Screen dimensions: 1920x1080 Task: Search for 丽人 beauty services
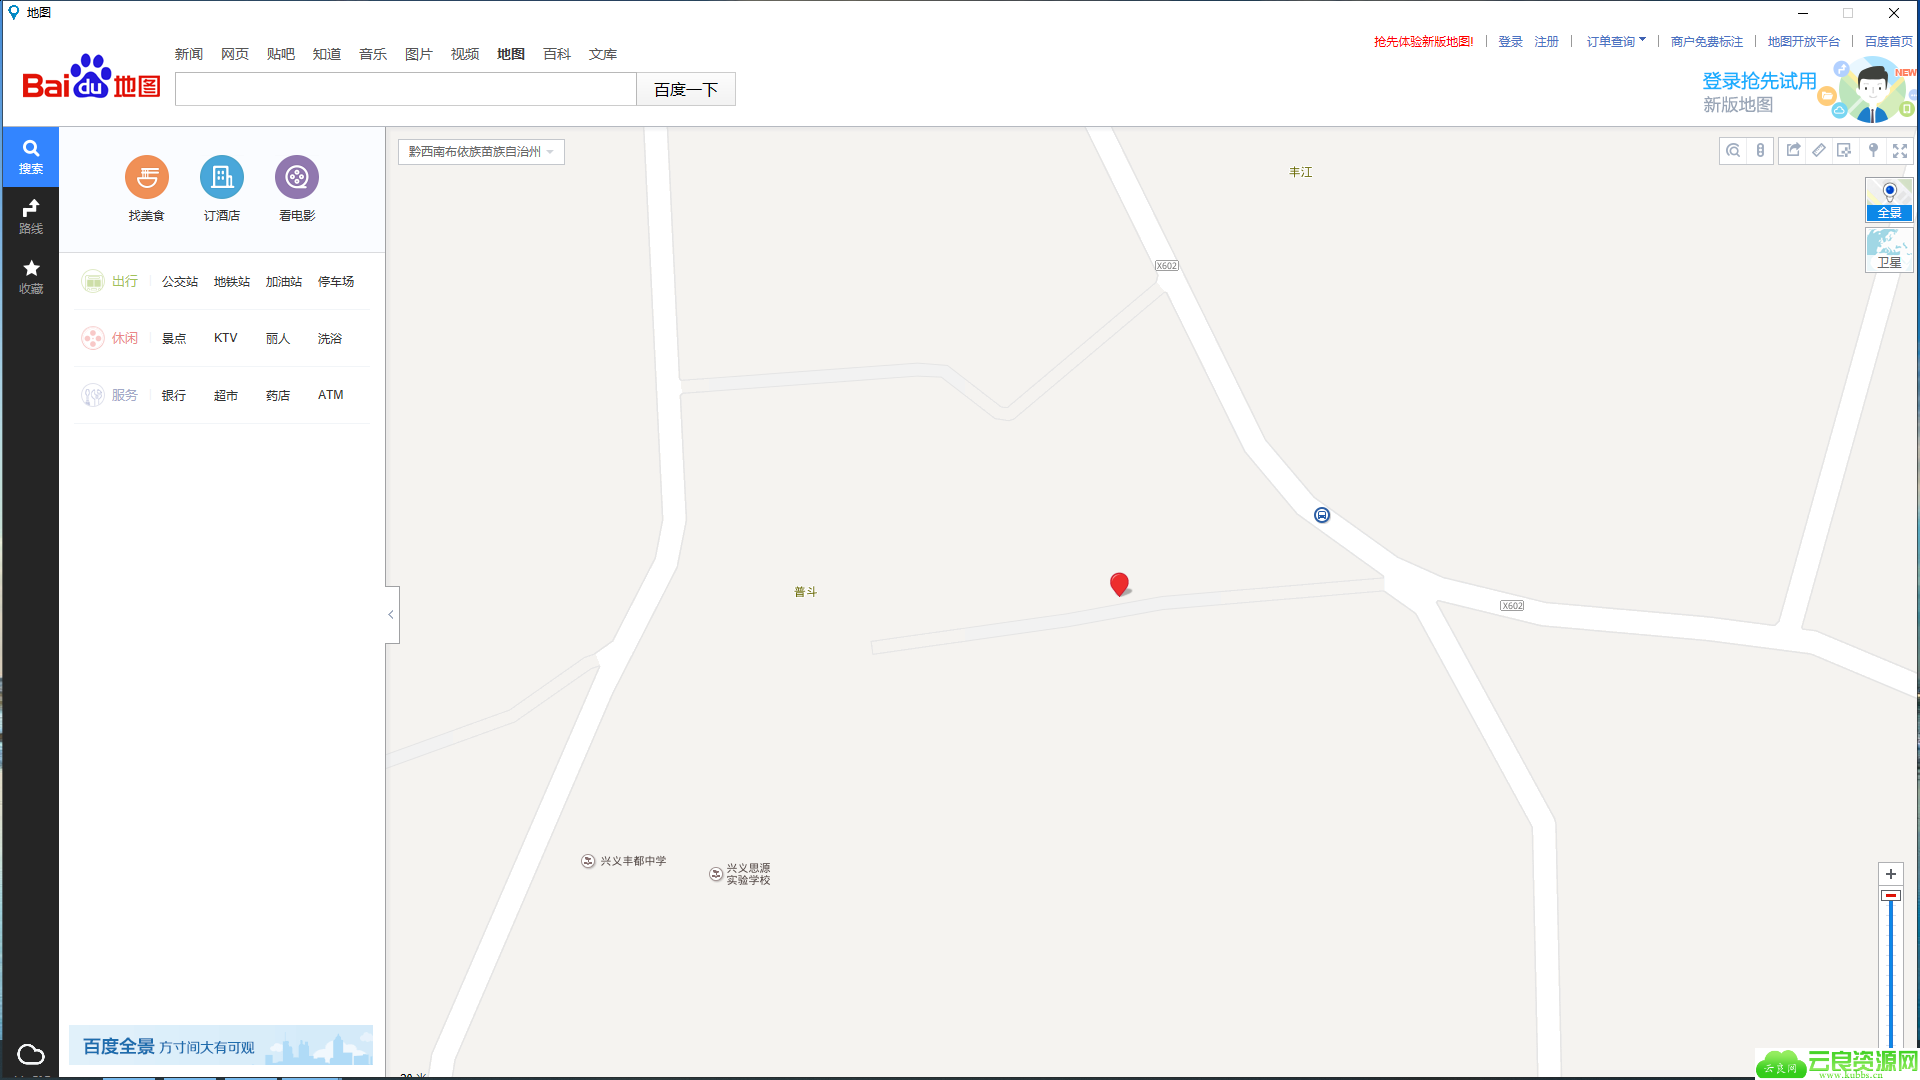278,338
